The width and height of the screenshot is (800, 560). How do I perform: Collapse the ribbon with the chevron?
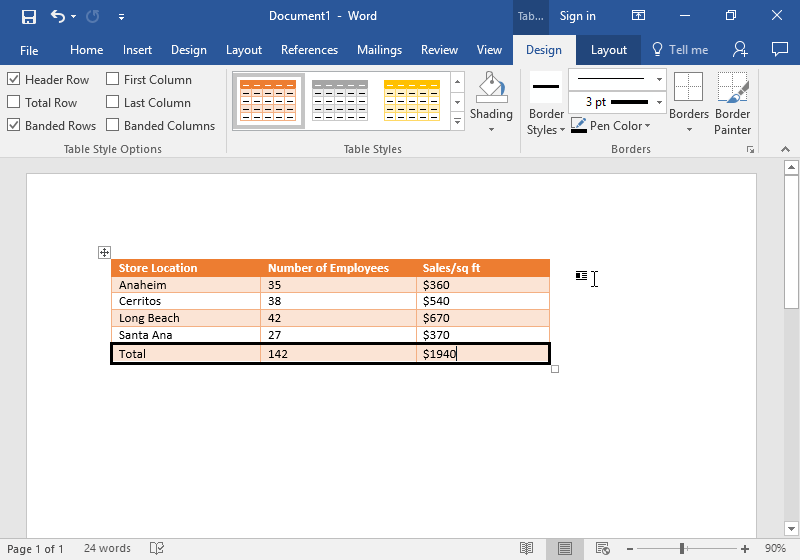(785, 149)
